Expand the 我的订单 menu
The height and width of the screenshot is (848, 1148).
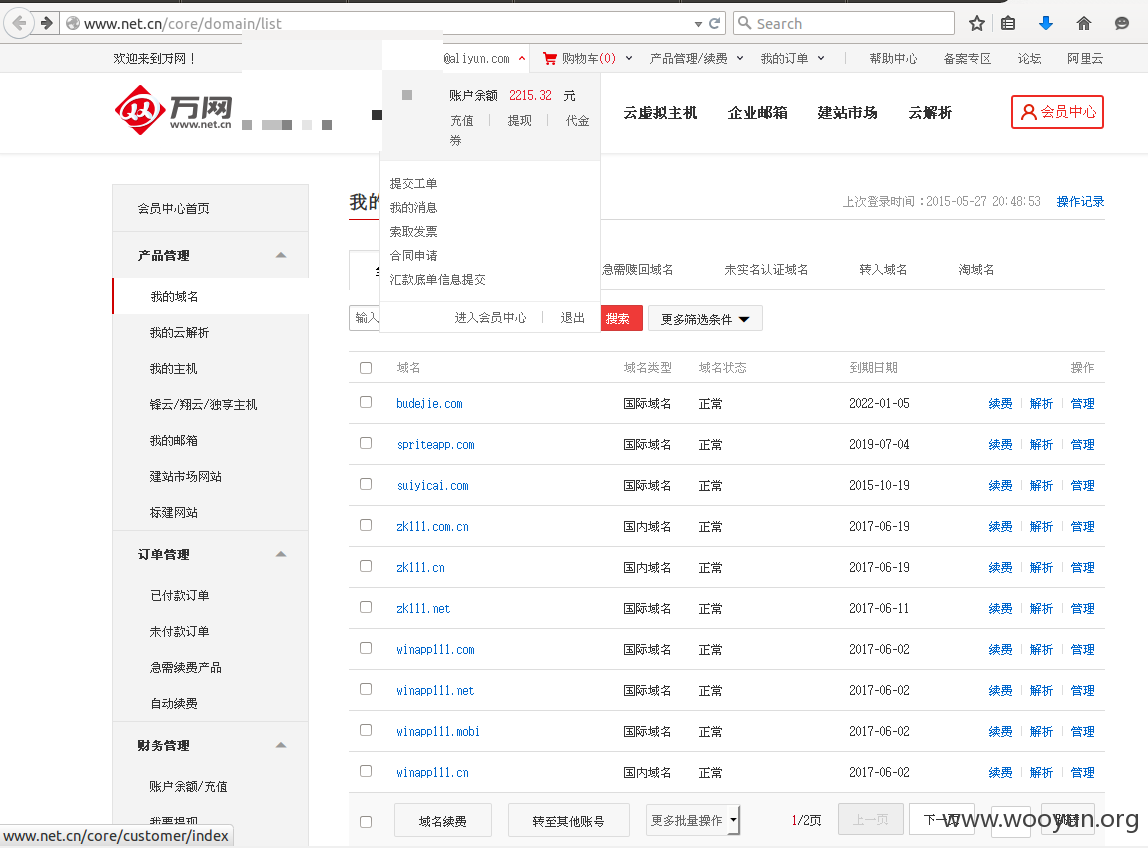point(821,58)
